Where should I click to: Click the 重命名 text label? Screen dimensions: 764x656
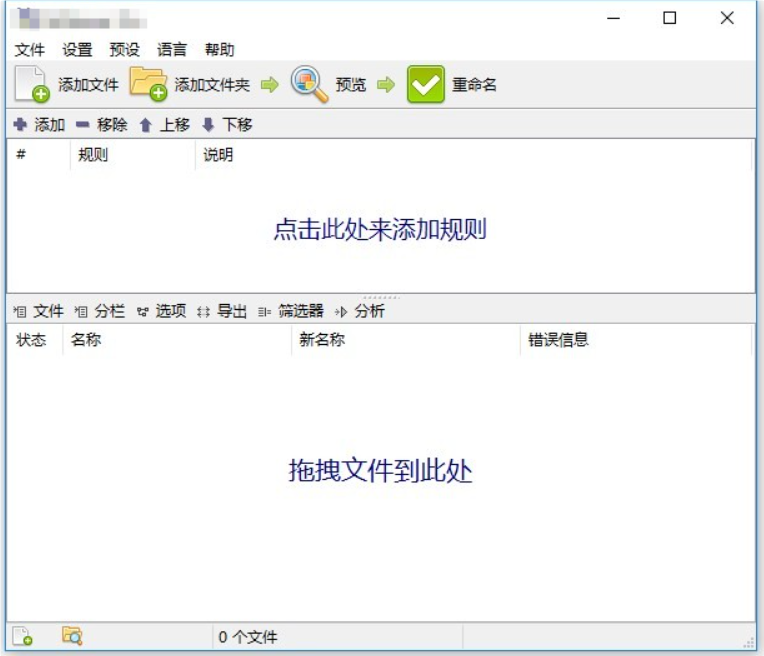(474, 85)
